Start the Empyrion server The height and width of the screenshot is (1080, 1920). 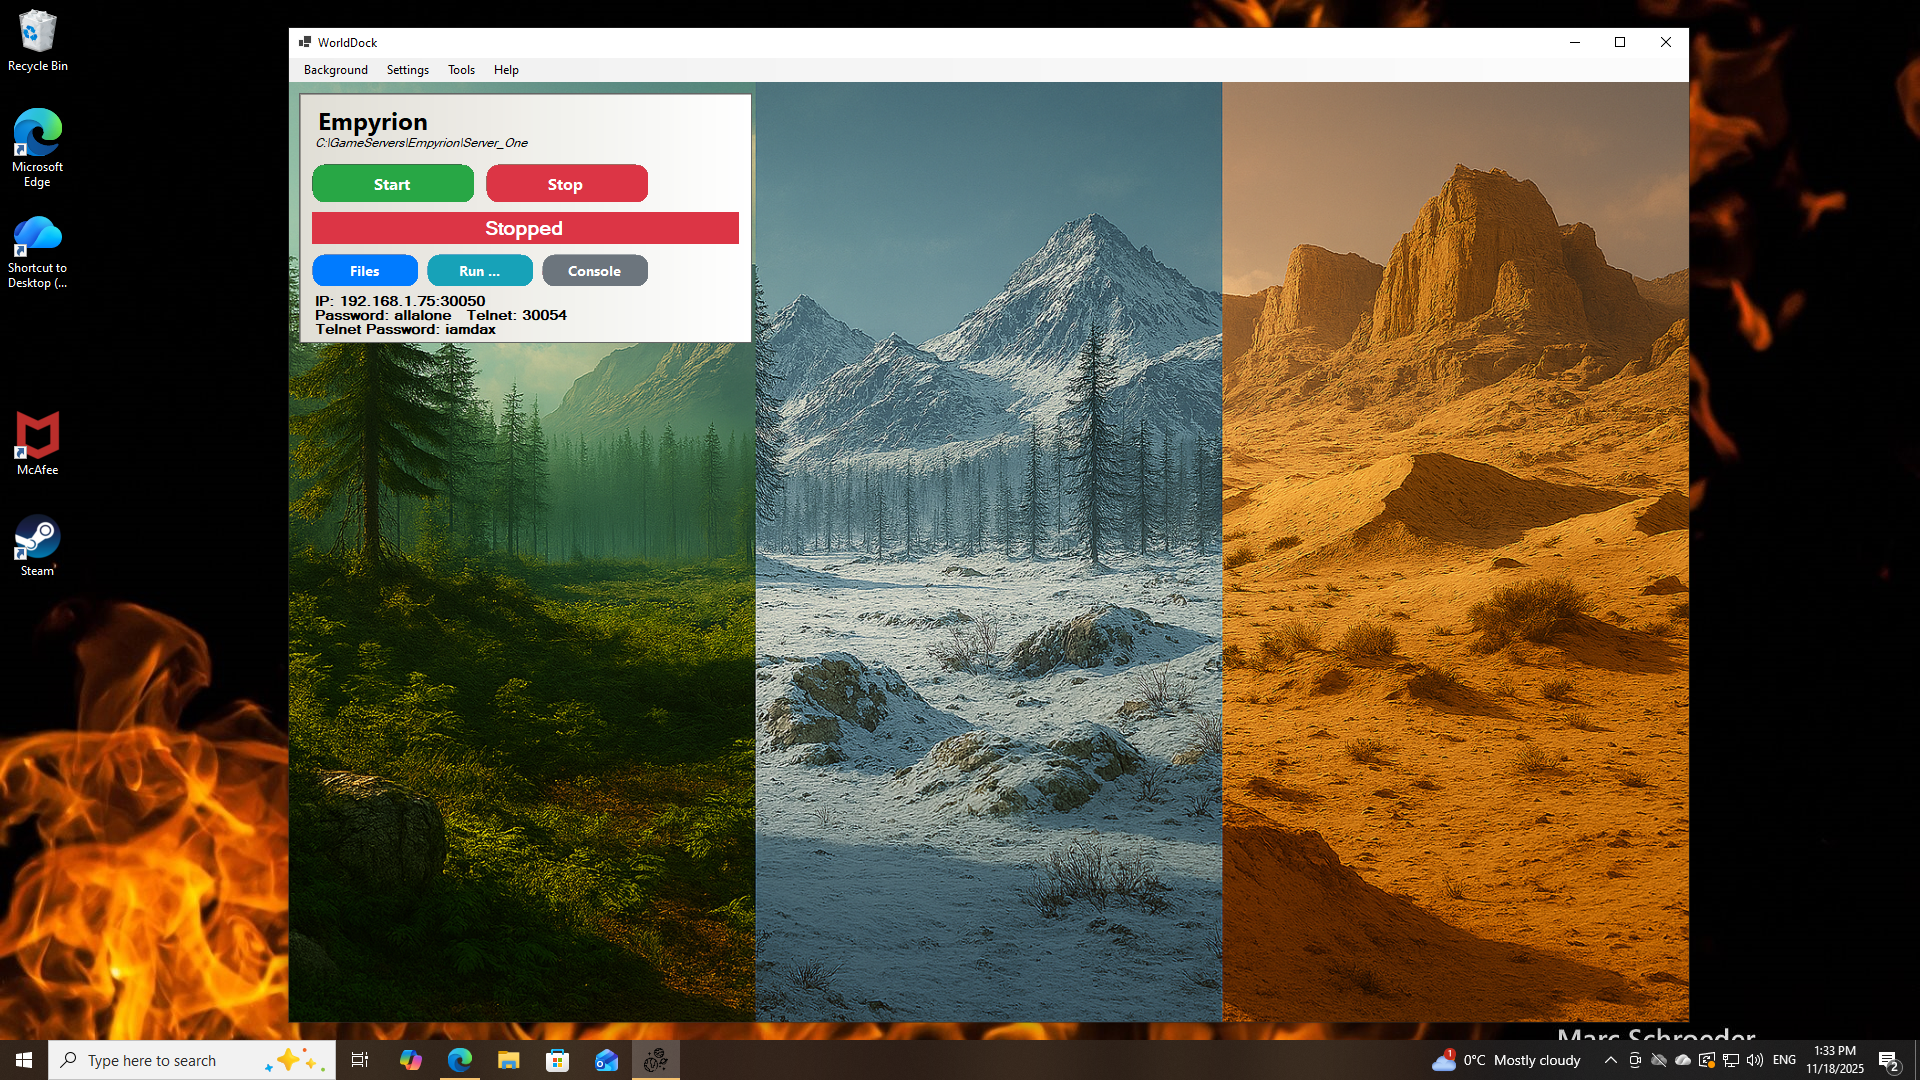tap(392, 183)
